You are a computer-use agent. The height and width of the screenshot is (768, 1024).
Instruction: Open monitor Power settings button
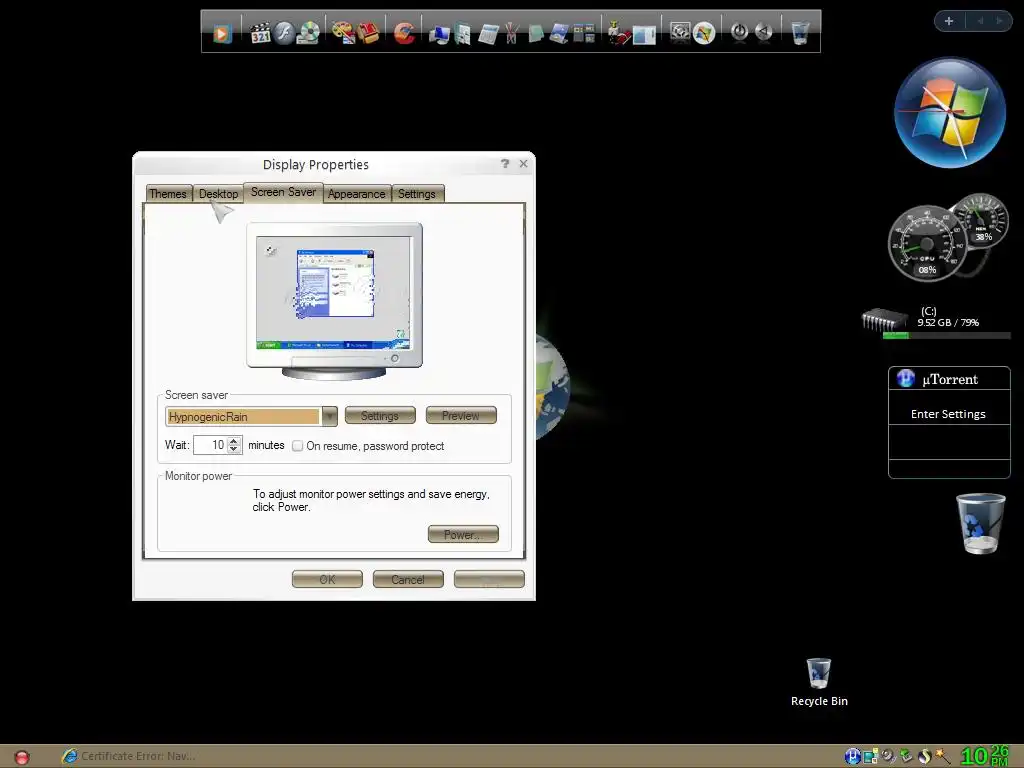[x=463, y=534]
